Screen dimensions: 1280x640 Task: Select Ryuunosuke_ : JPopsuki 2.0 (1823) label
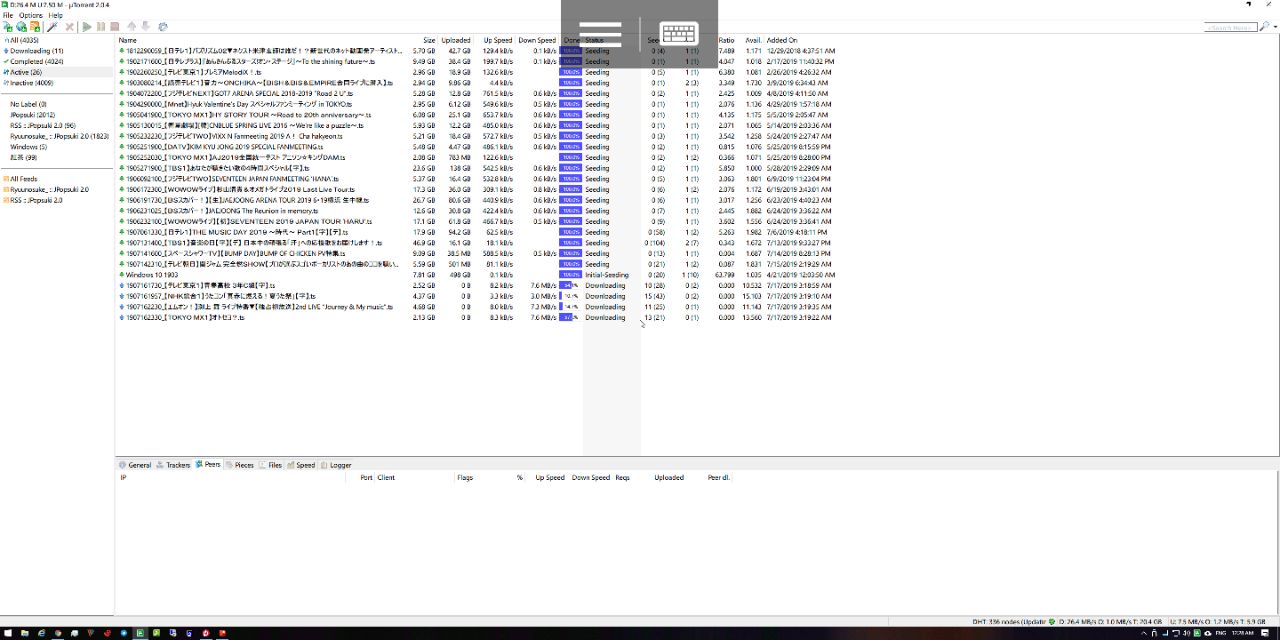(60, 136)
